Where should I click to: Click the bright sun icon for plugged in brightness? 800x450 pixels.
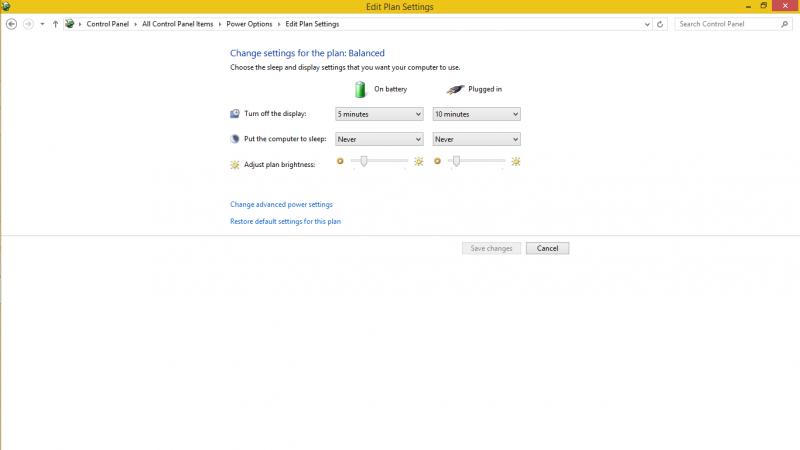[x=516, y=162]
